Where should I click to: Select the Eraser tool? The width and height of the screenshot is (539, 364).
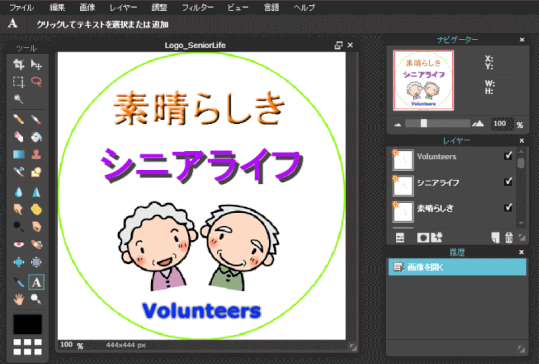[19, 137]
